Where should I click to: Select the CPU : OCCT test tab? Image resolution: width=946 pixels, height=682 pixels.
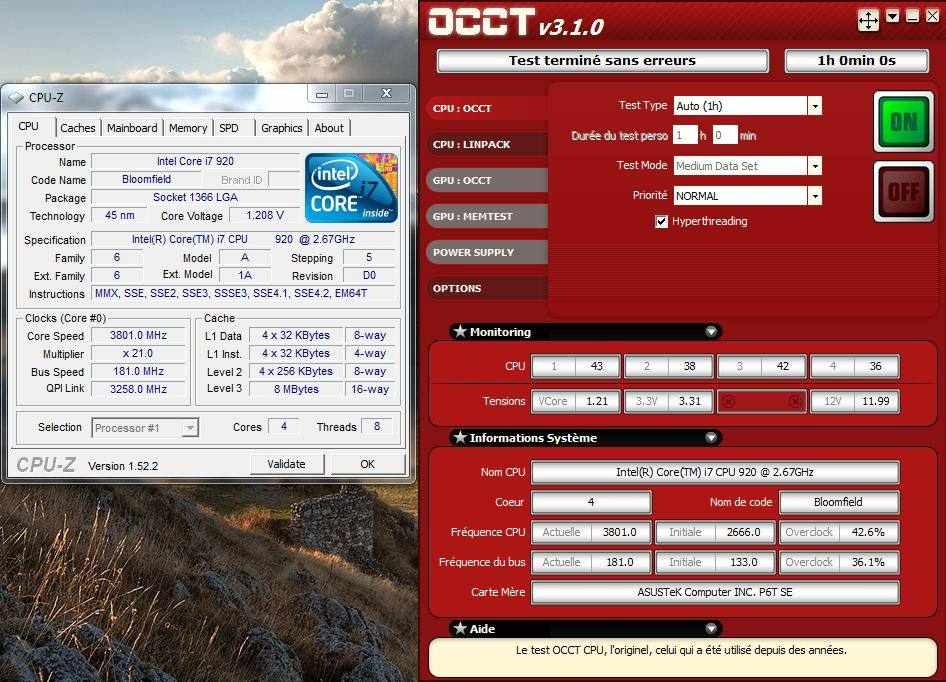[x=487, y=109]
